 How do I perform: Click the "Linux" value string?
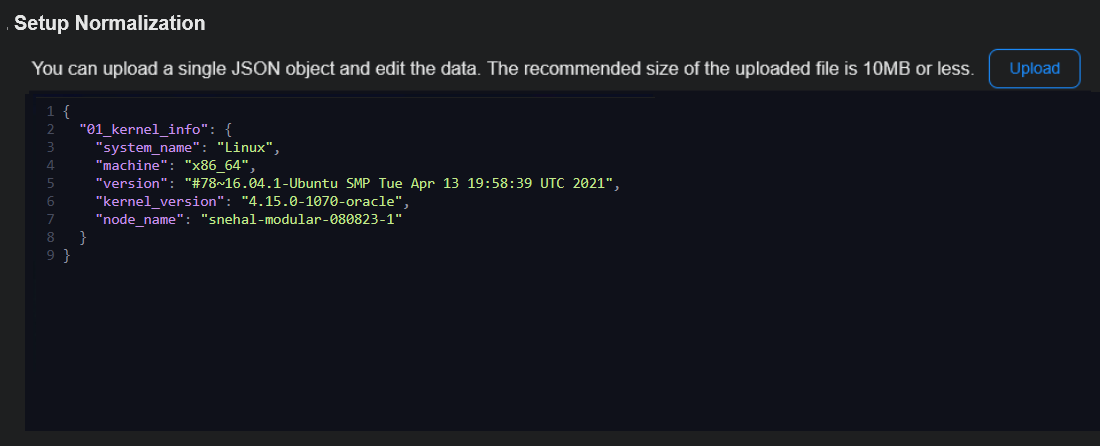click(245, 147)
